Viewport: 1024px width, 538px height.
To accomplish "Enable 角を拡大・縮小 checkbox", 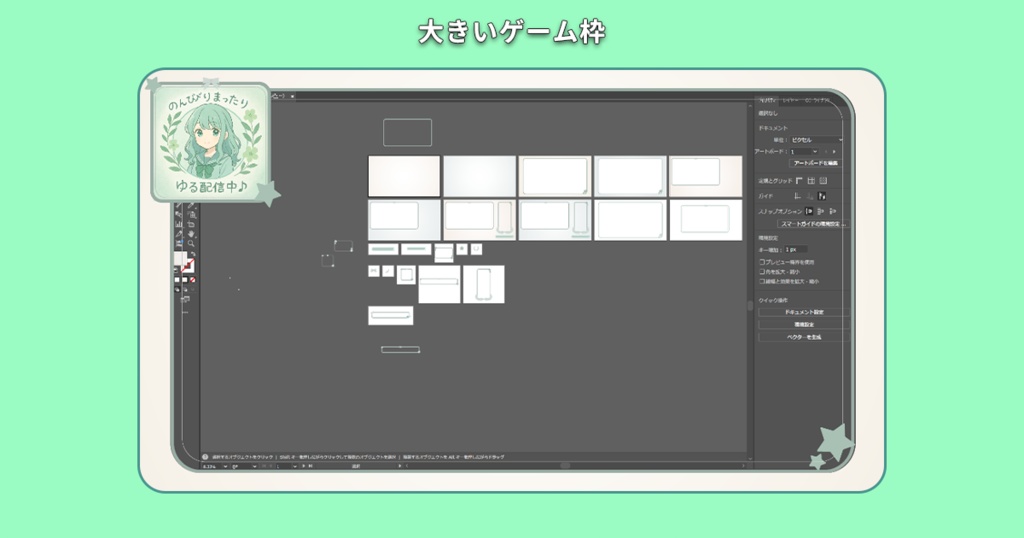I will click(761, 272).
